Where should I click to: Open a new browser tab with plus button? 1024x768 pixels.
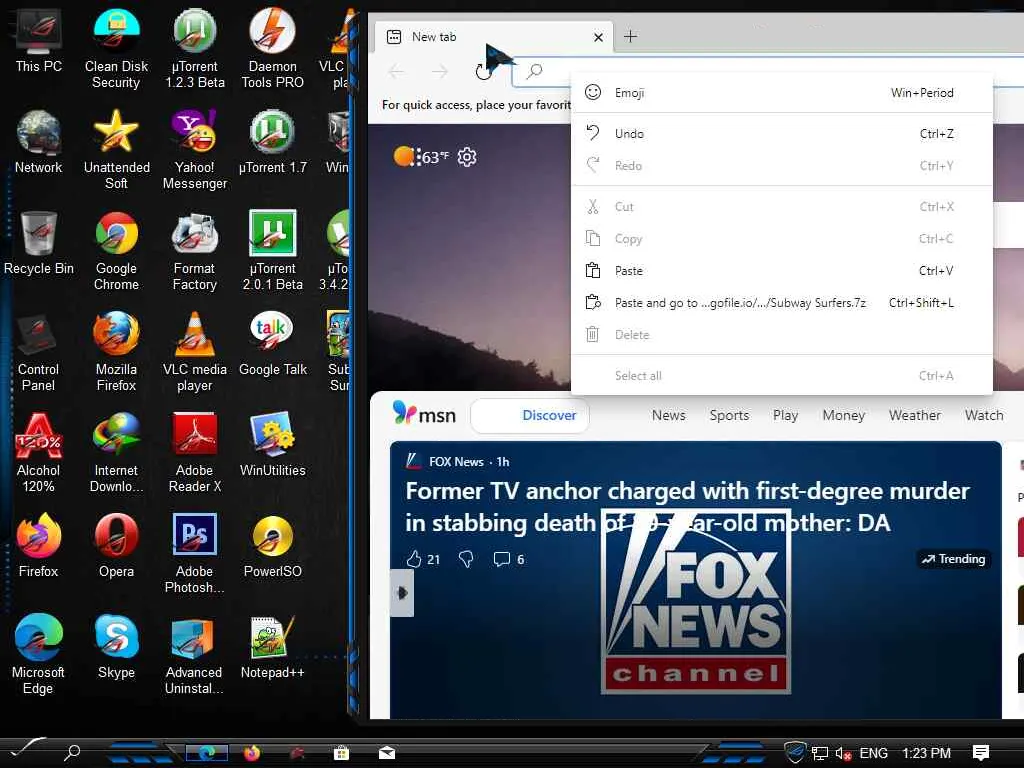[x=630, y=37]
